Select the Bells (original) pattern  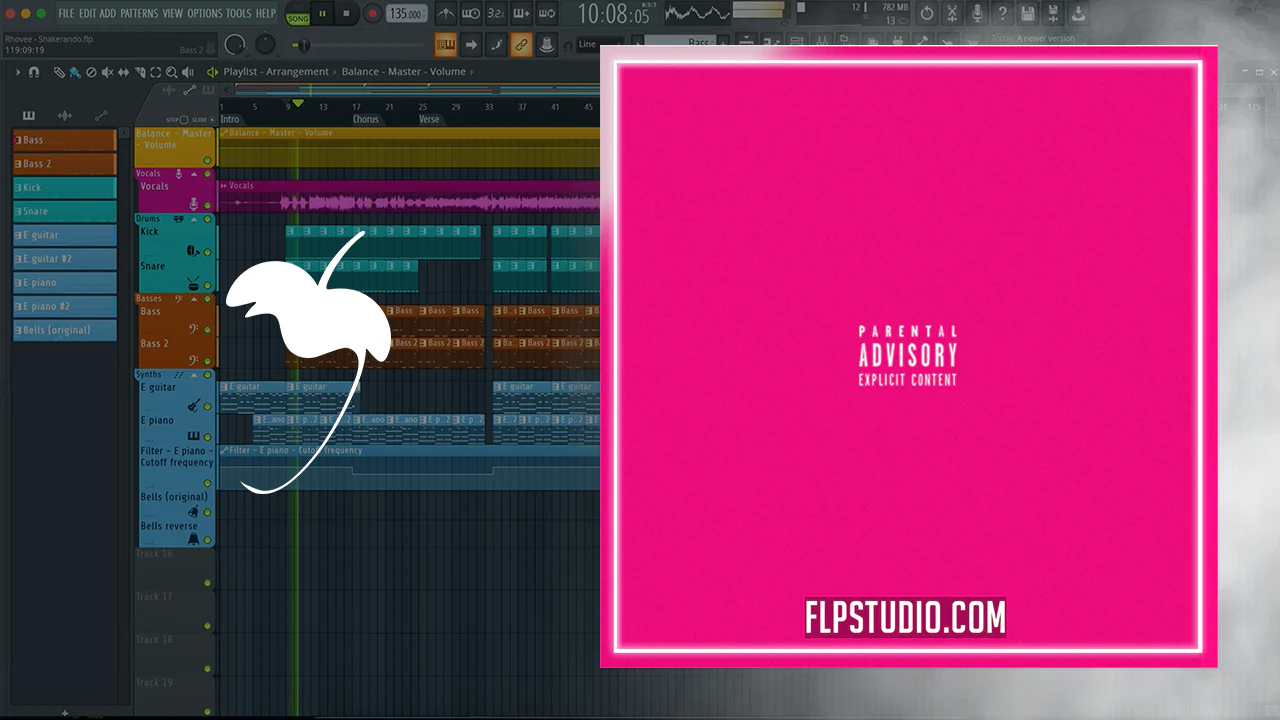(65, 330)
